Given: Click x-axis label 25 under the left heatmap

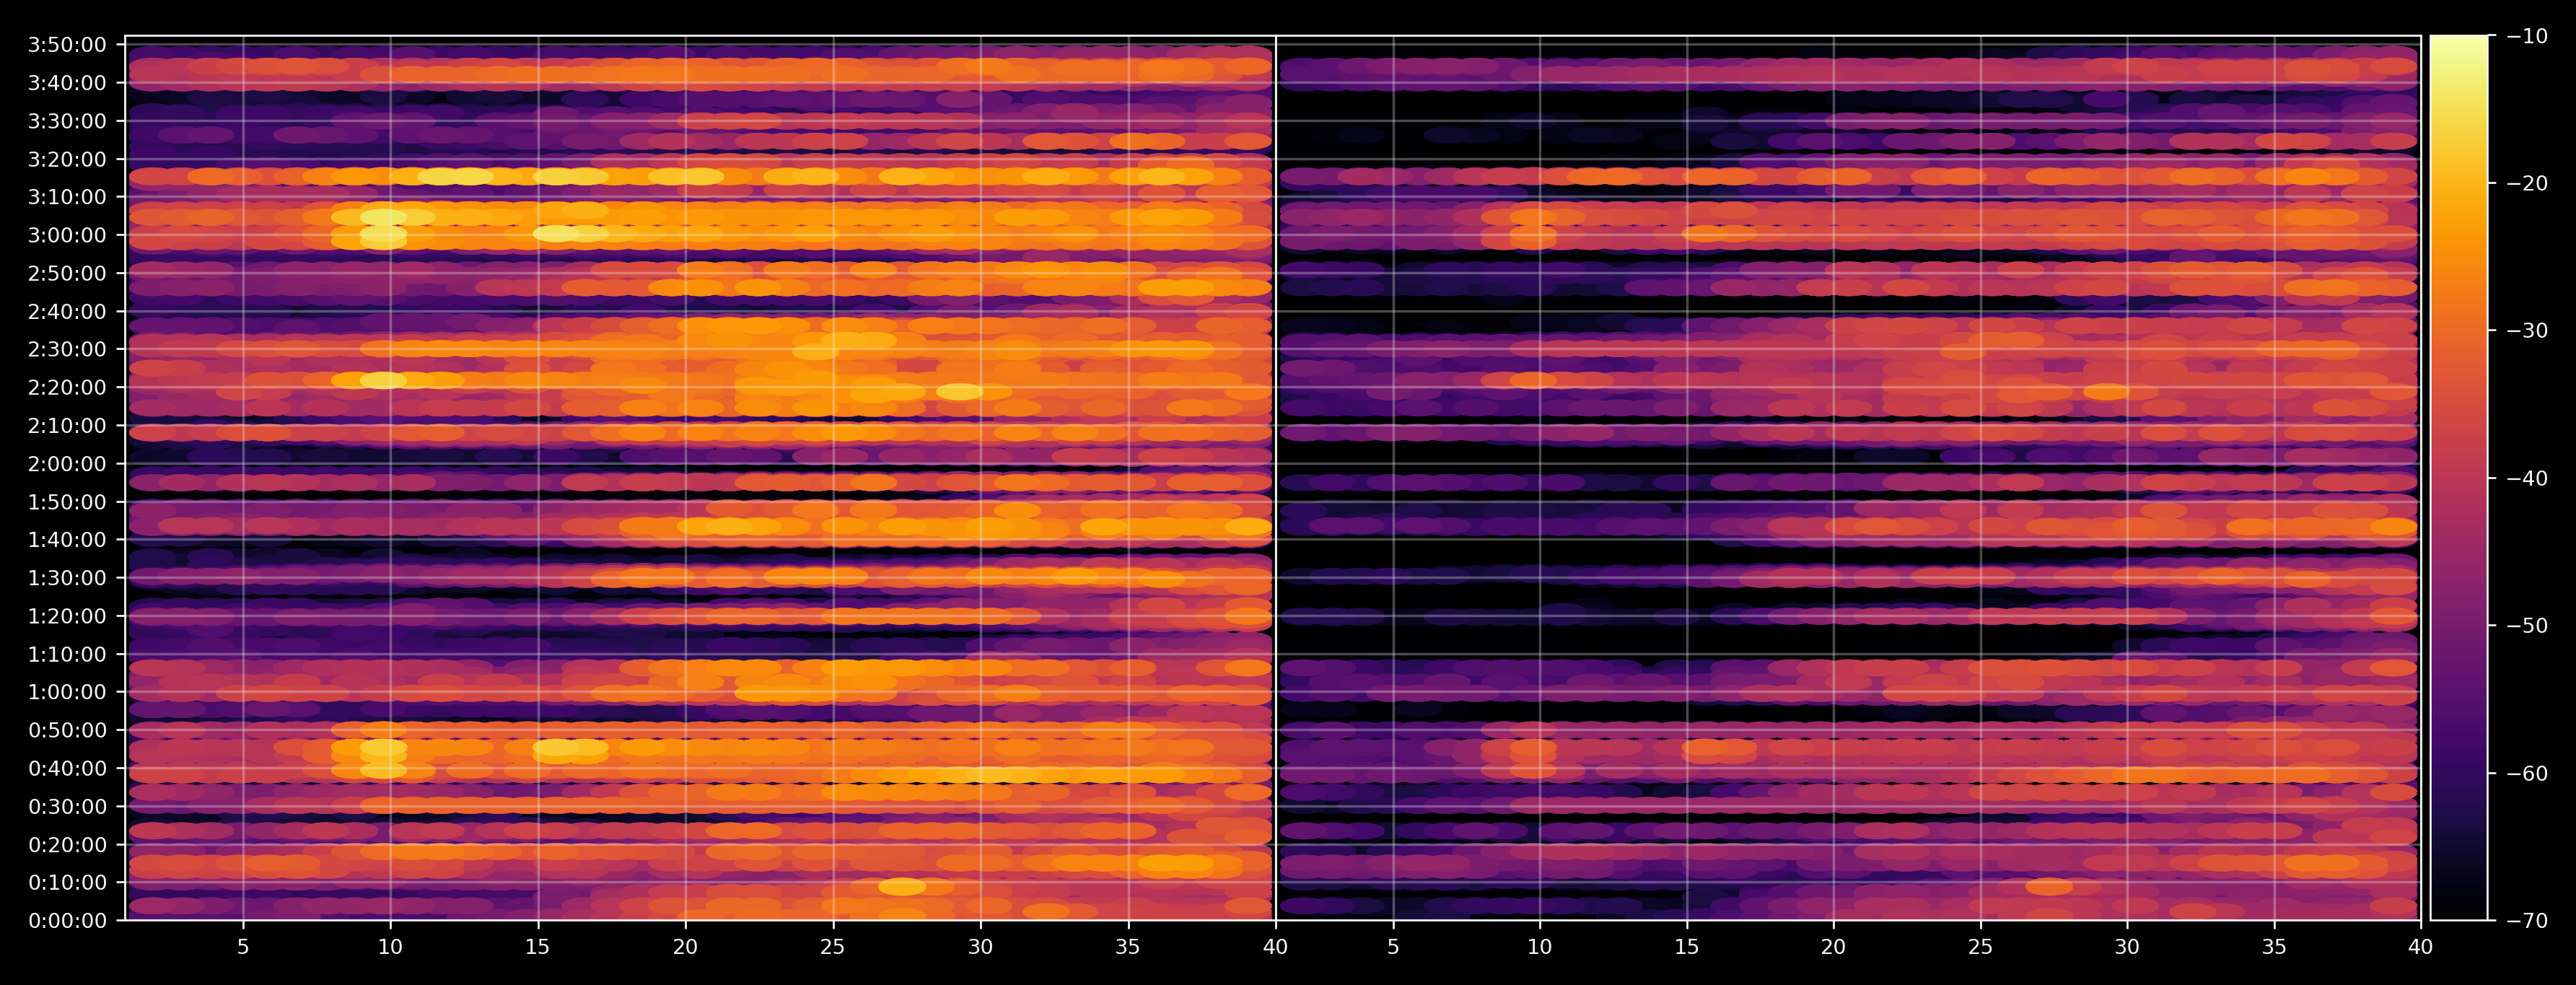Looking at the screenshot, I should (833, 946).
